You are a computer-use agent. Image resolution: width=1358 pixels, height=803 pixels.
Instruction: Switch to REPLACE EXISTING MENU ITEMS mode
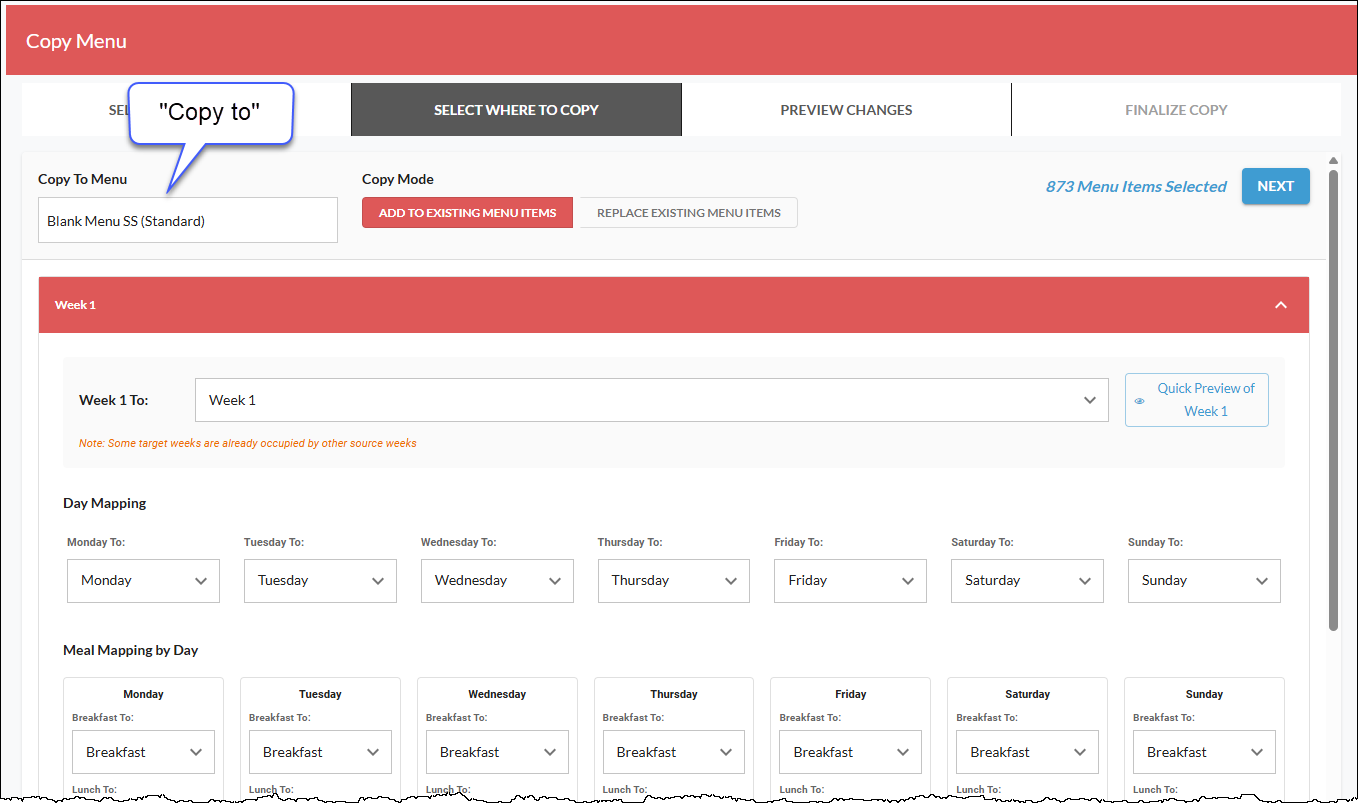(x=687, y=212)
